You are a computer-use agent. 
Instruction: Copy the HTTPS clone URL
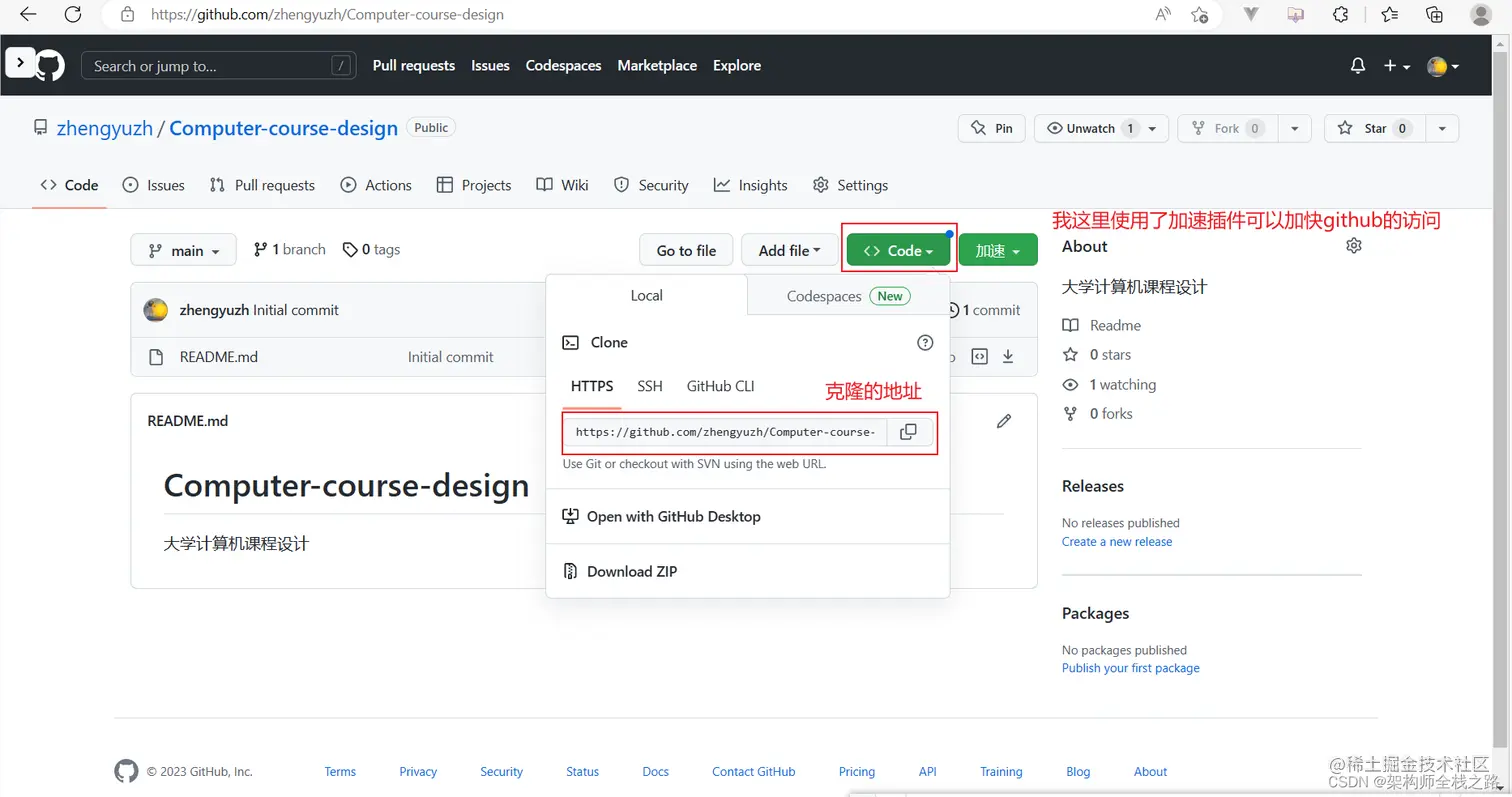click(x=908, y=432)
